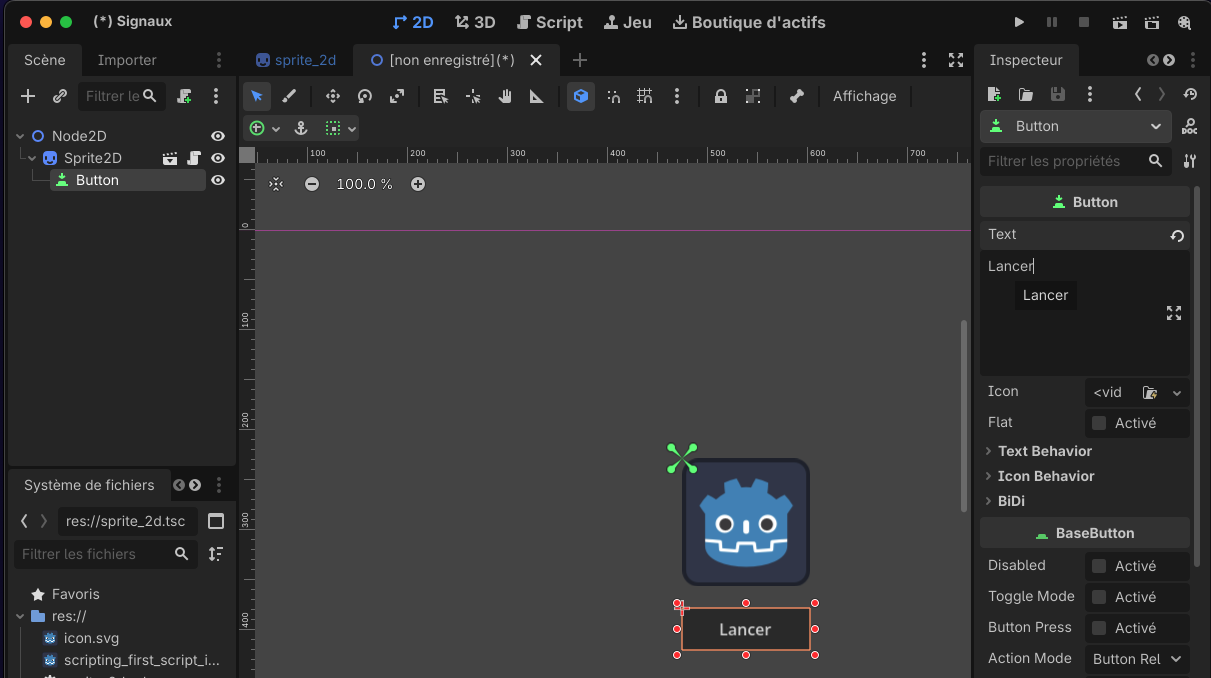Choose the Scale mode tool

pyautogui.click(x=397, y=96)
